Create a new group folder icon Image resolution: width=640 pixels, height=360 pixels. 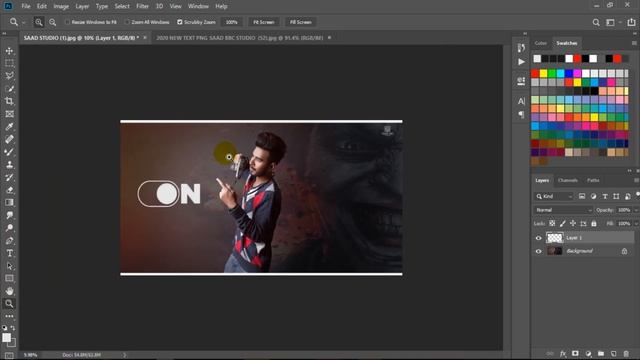(600, 353)
